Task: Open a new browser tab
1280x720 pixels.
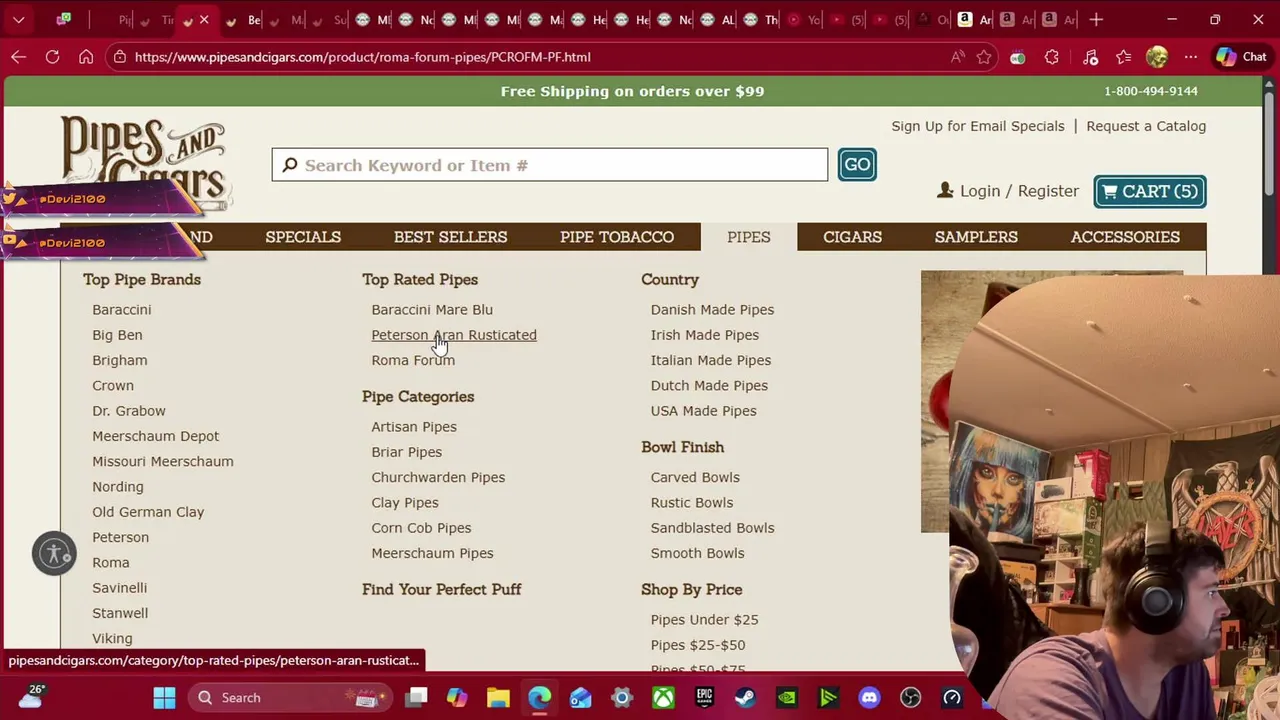Action: tap(1096, 19)
